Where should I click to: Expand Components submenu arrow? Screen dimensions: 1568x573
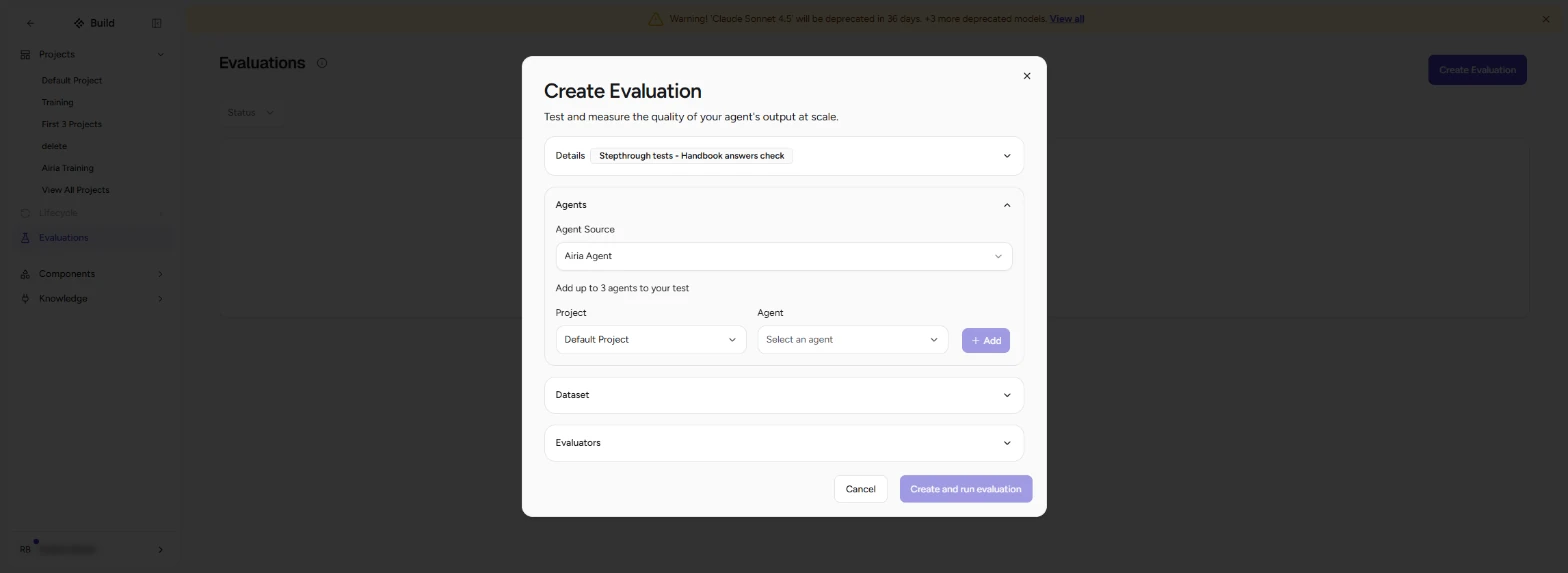click(160, 274)
